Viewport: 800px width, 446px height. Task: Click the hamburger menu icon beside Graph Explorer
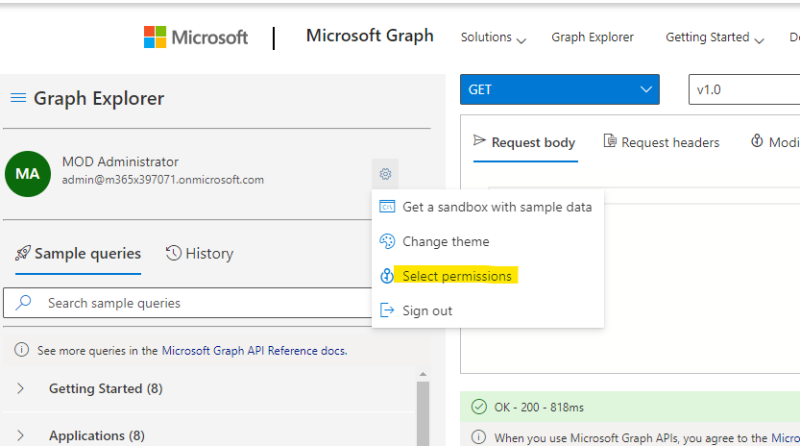[18, 97]
